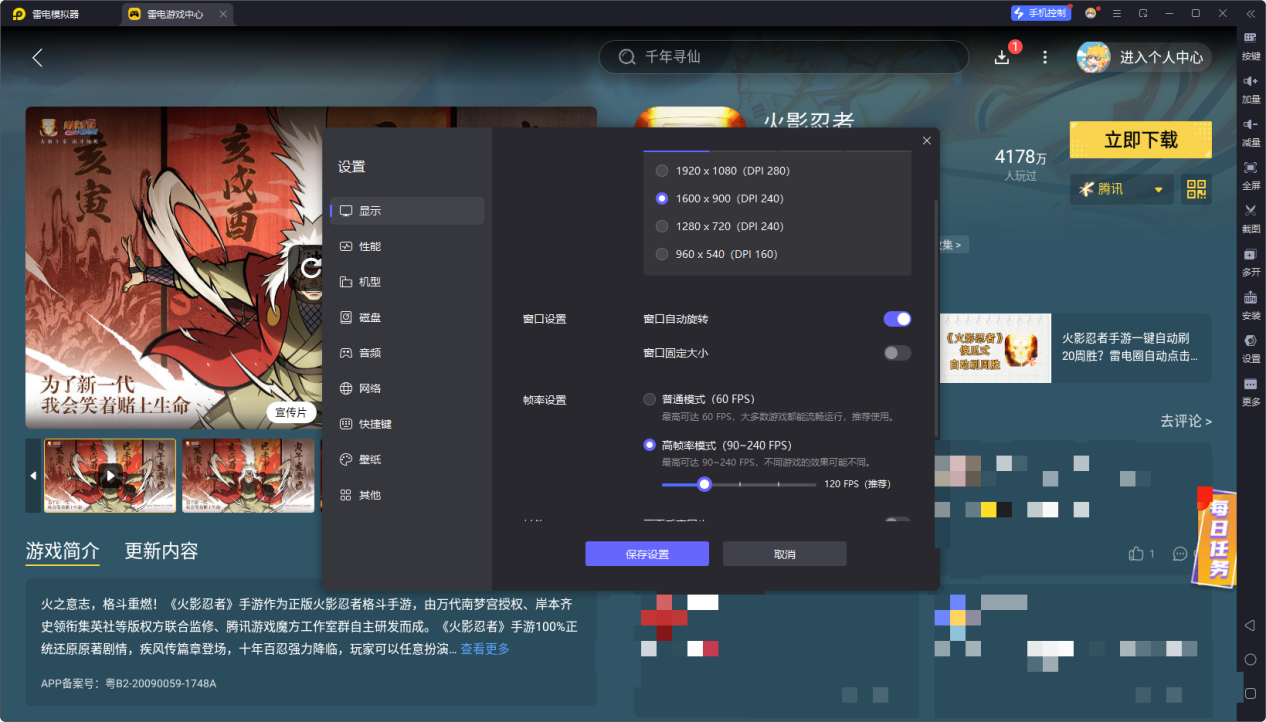Image resolution: width=1266 pixels, height=722 pixels.
Task: Click the window popup icon in title bar
Action: [x=1142, y=13]
